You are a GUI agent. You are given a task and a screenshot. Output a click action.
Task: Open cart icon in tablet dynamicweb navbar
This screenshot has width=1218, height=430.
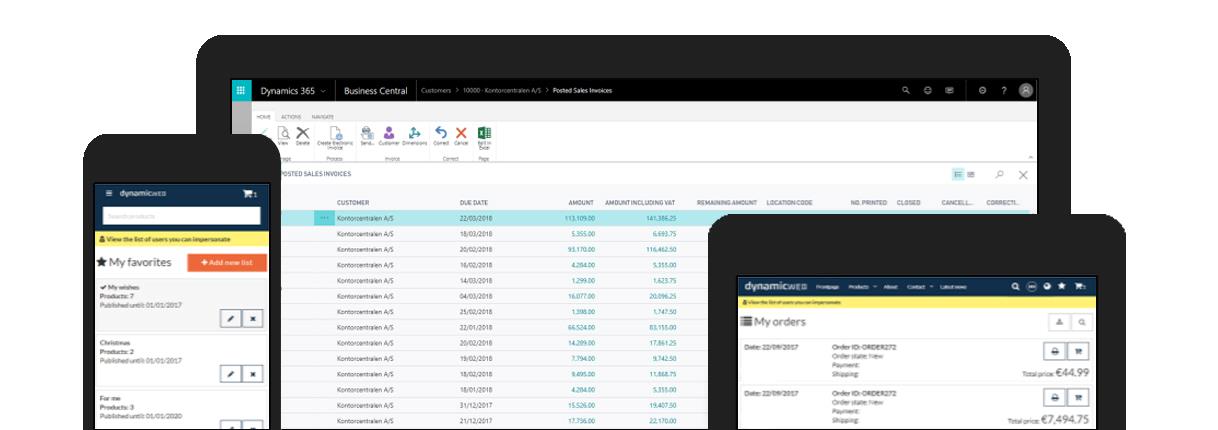pos(1080,286)
